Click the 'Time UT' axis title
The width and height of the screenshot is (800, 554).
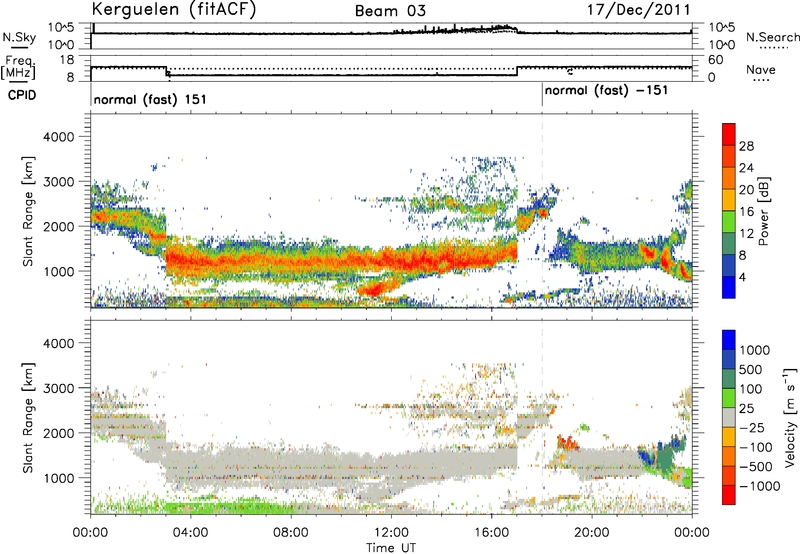pos(391,548)
